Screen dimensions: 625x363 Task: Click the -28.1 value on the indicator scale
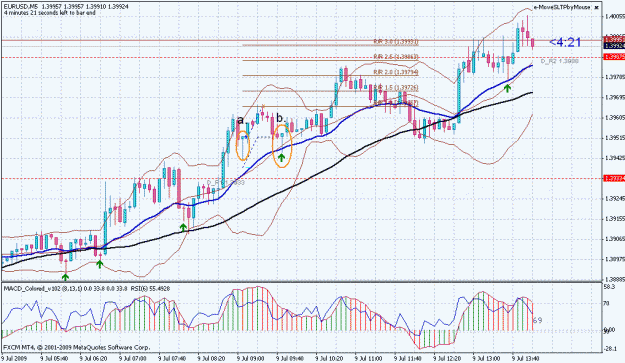point(610,349)
